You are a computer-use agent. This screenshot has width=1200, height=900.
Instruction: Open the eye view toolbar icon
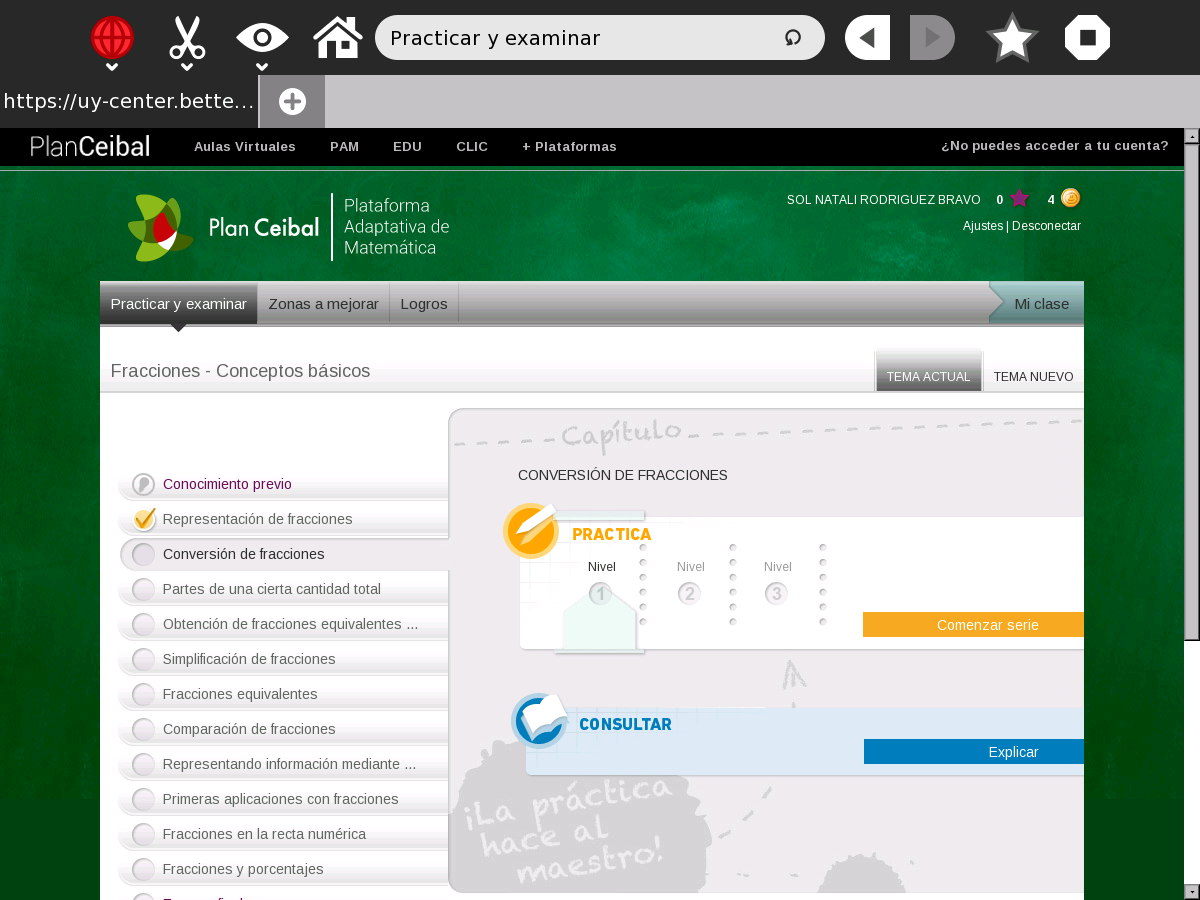tap(262, 38)
